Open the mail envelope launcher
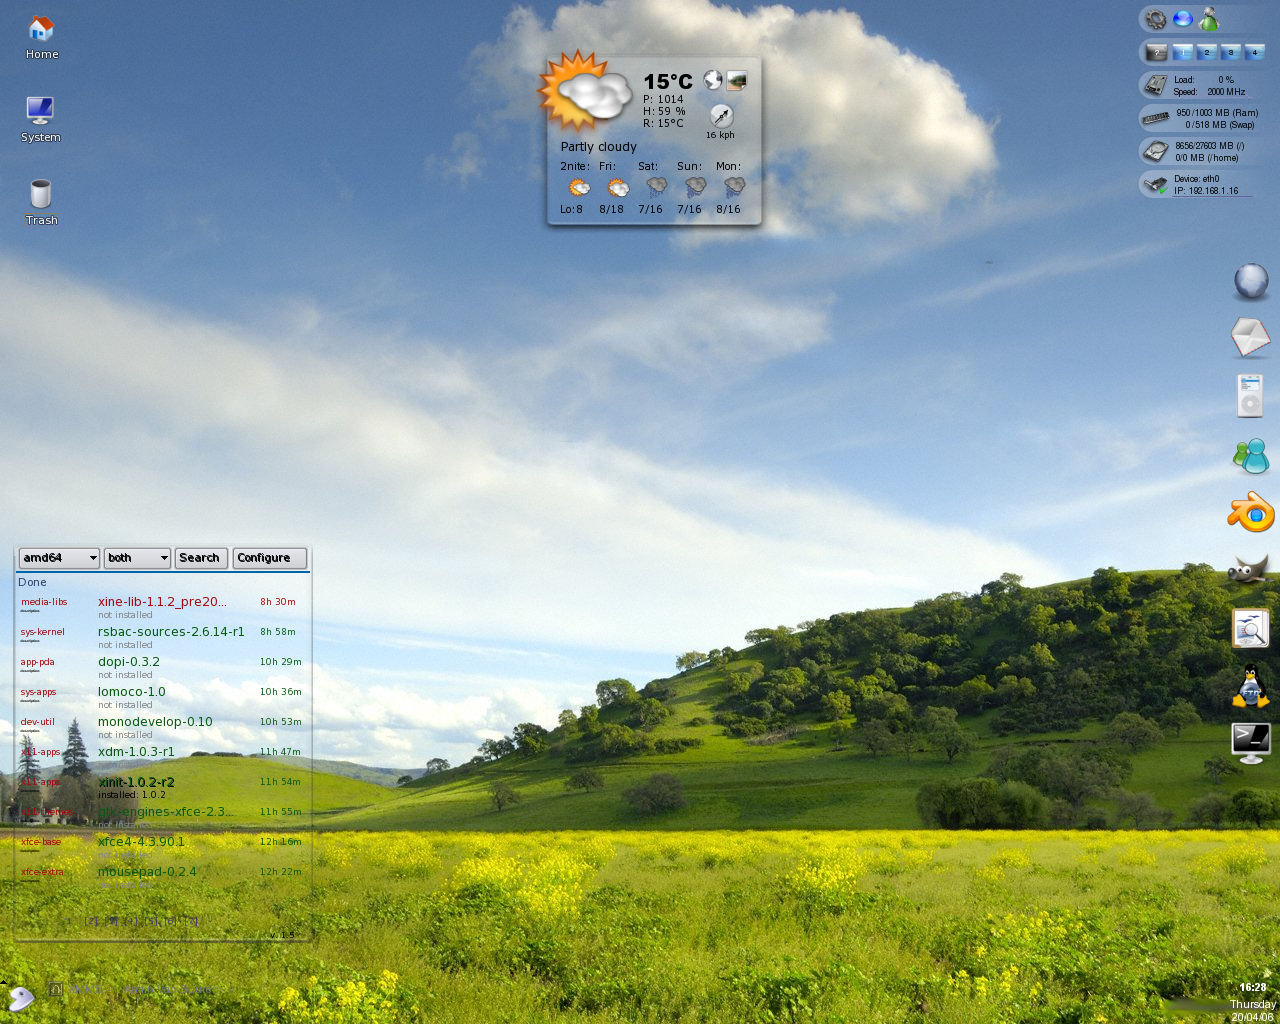Image resolution: width=1280 pixels, height=1024 pixels. (1250, 338)
